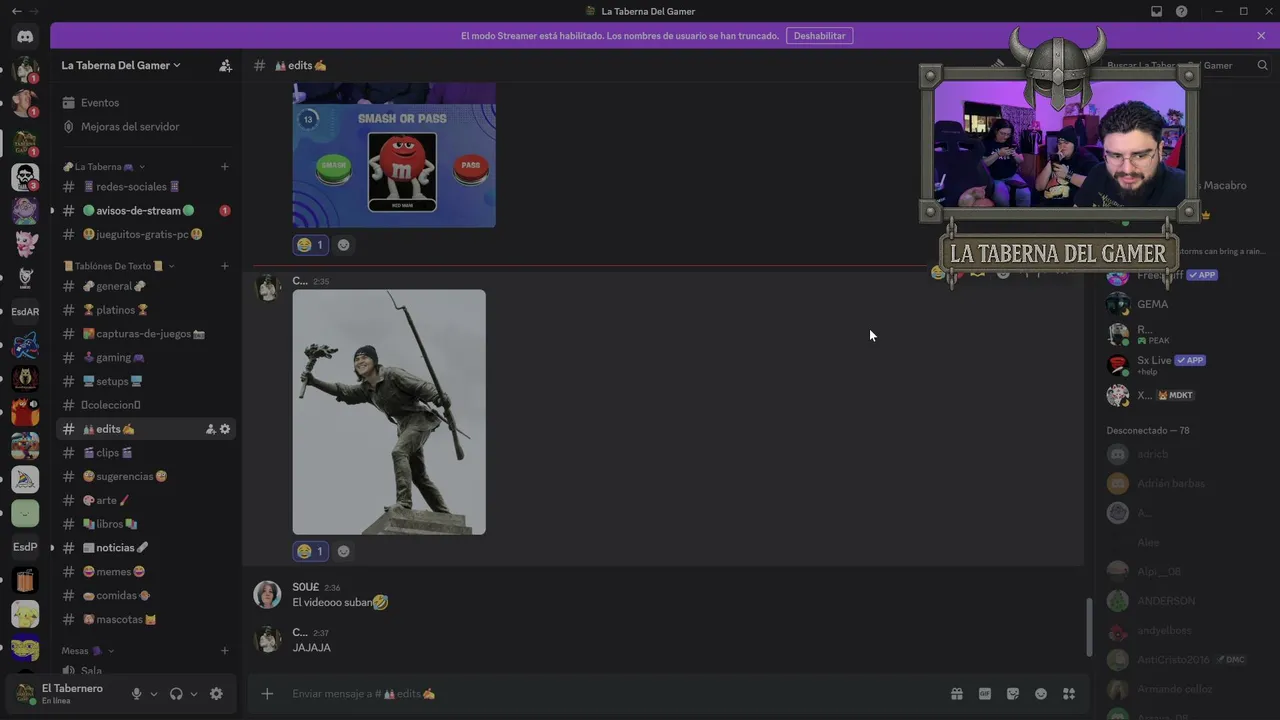Toggle laugh reaction under statue image
This screenshot has width=1280, height=720.
tap(310, 551)
